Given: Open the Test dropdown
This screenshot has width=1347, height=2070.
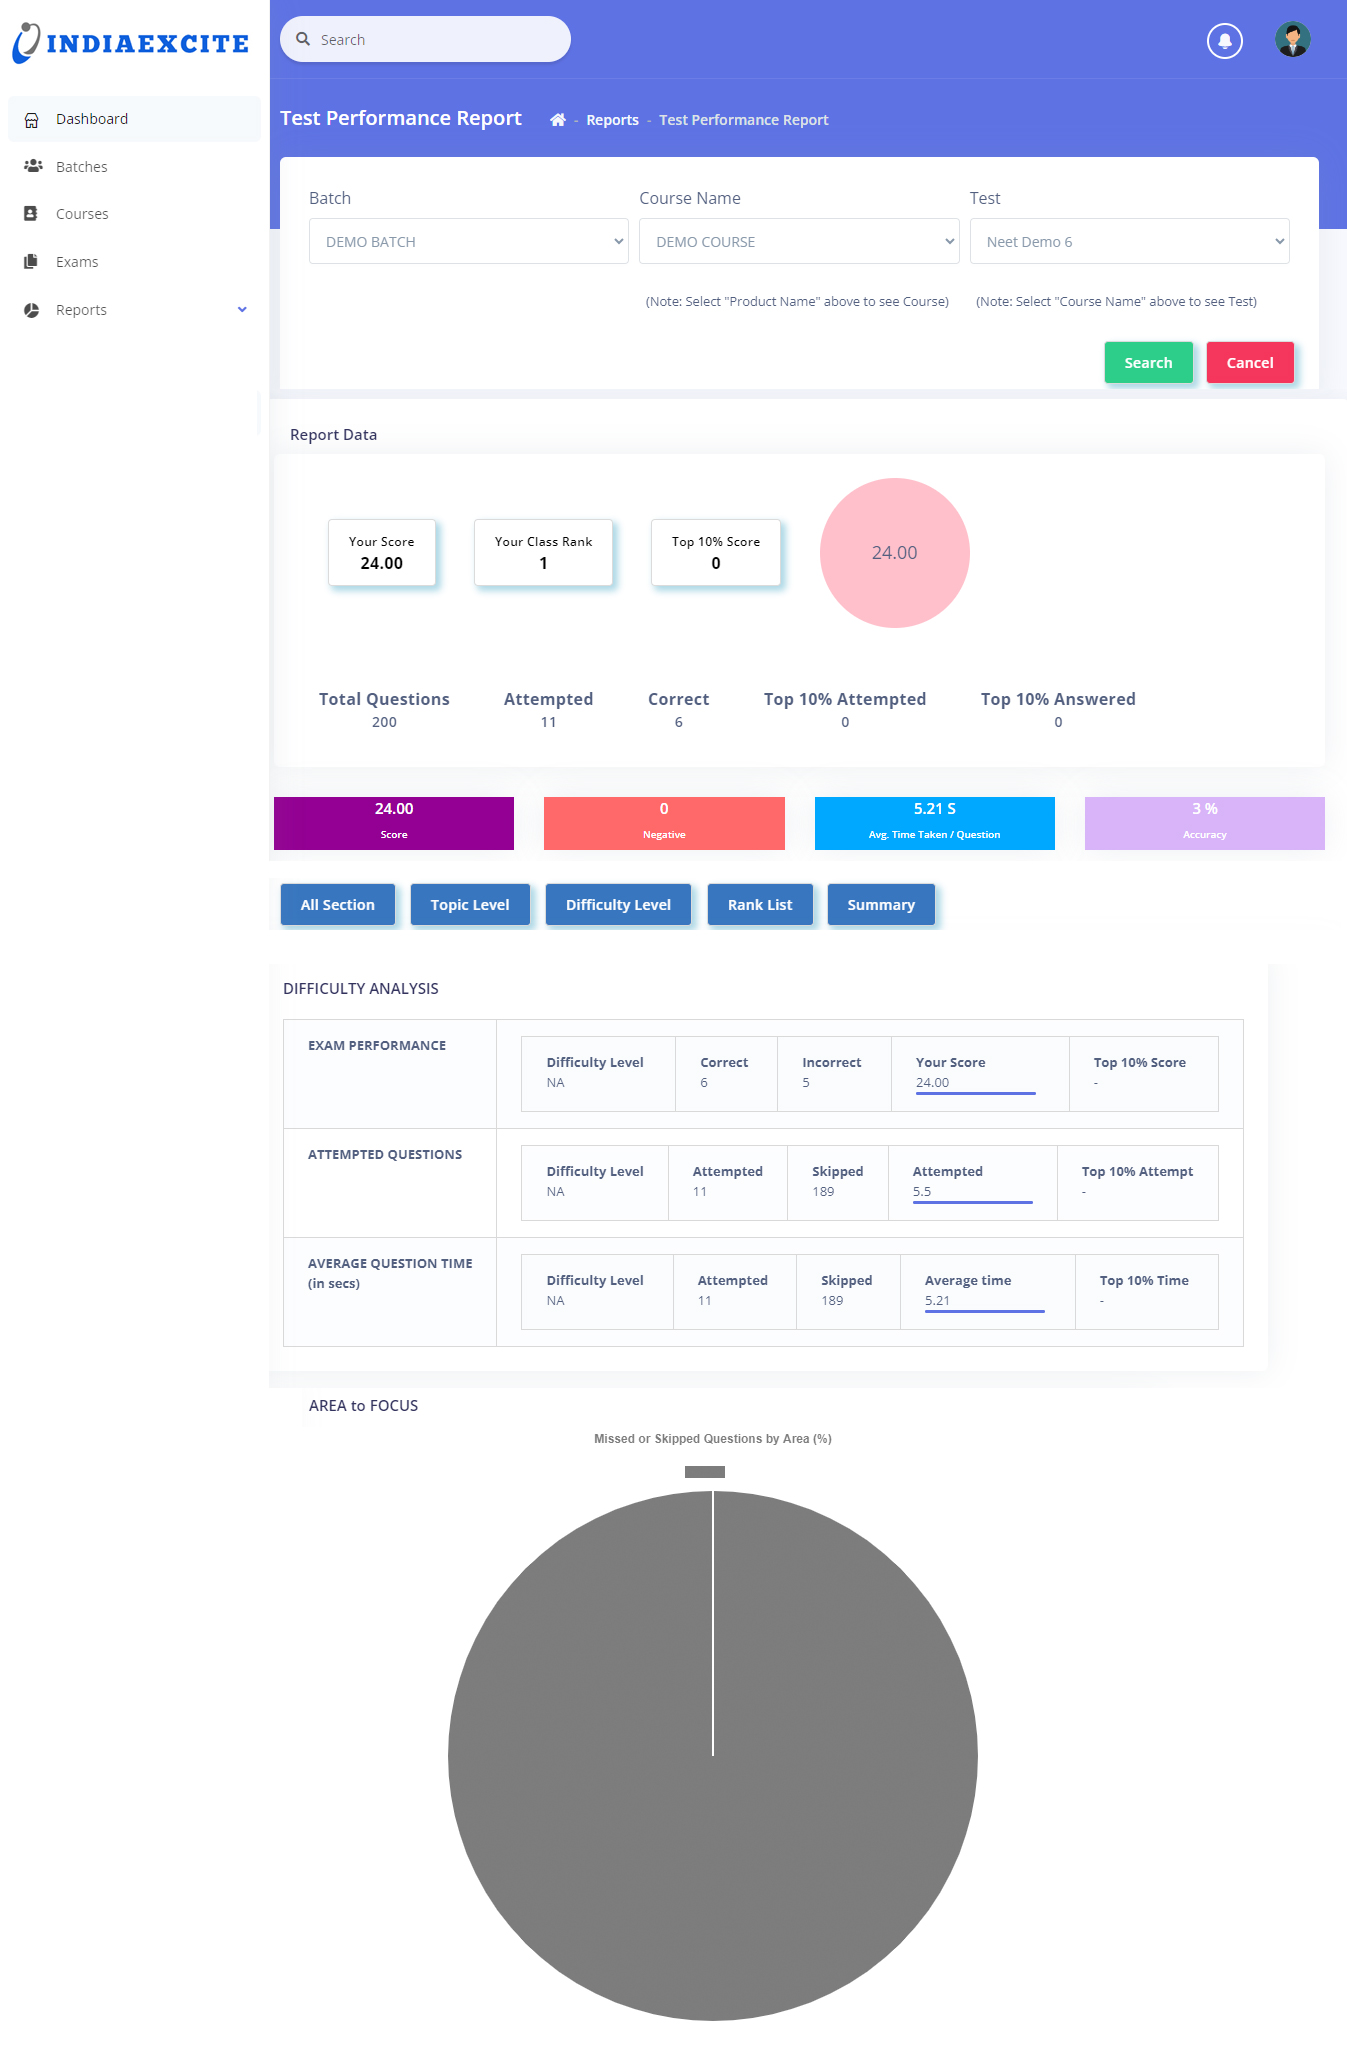Looking at the screenshot, I should click(1128, 242).
